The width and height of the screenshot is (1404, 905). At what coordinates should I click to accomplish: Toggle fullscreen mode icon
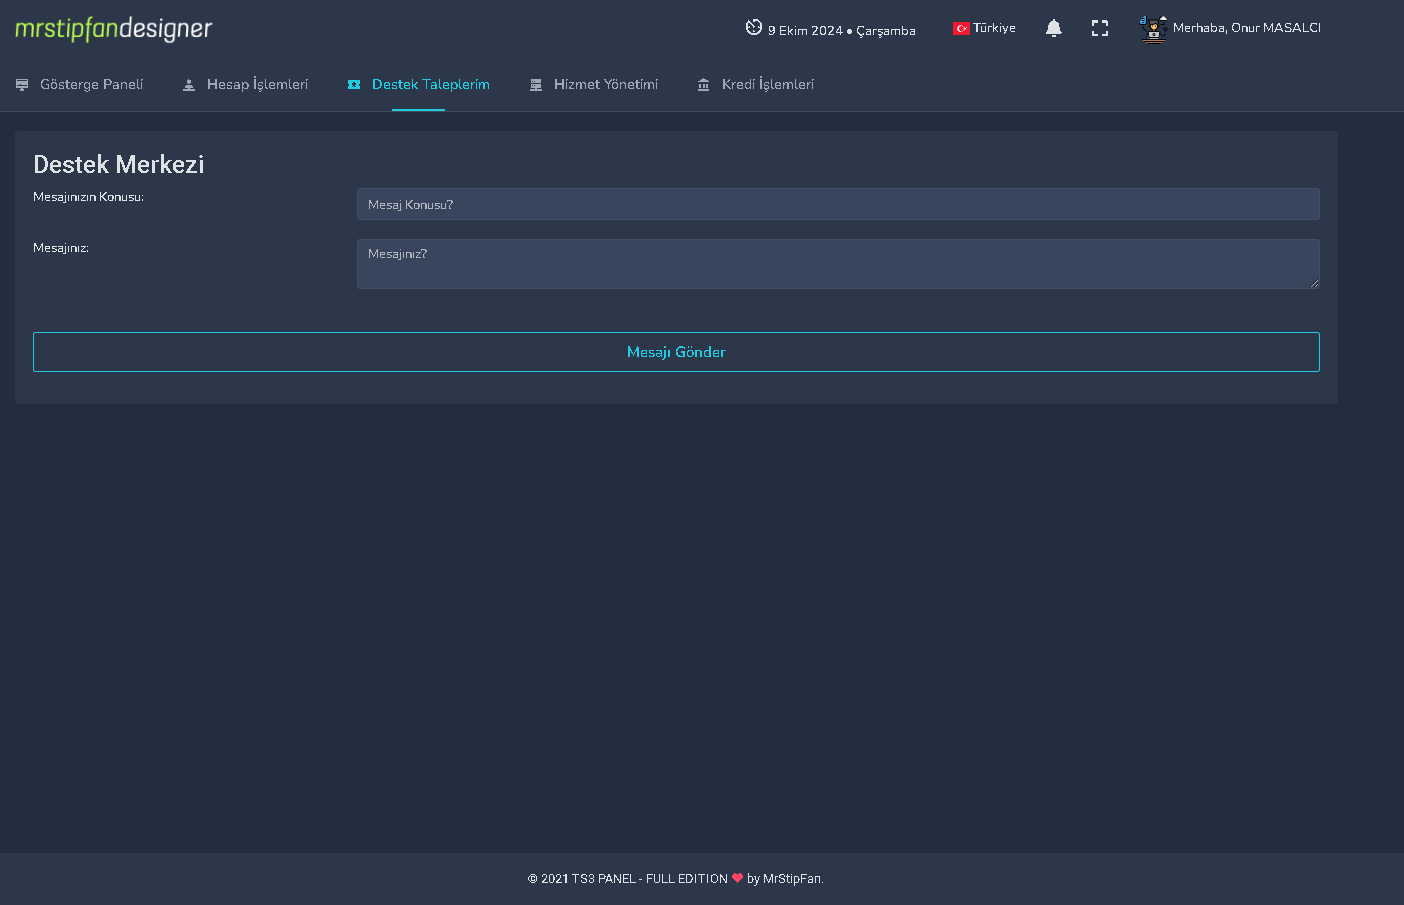coord(1100,28)
